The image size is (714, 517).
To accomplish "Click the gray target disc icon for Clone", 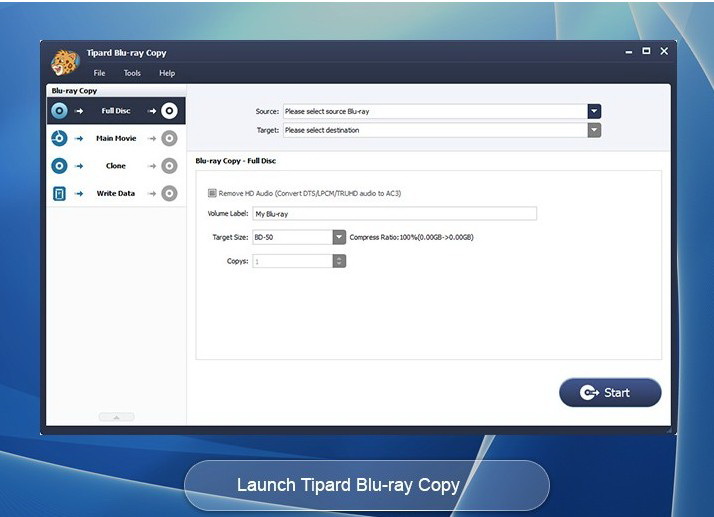I will point(169,166).
